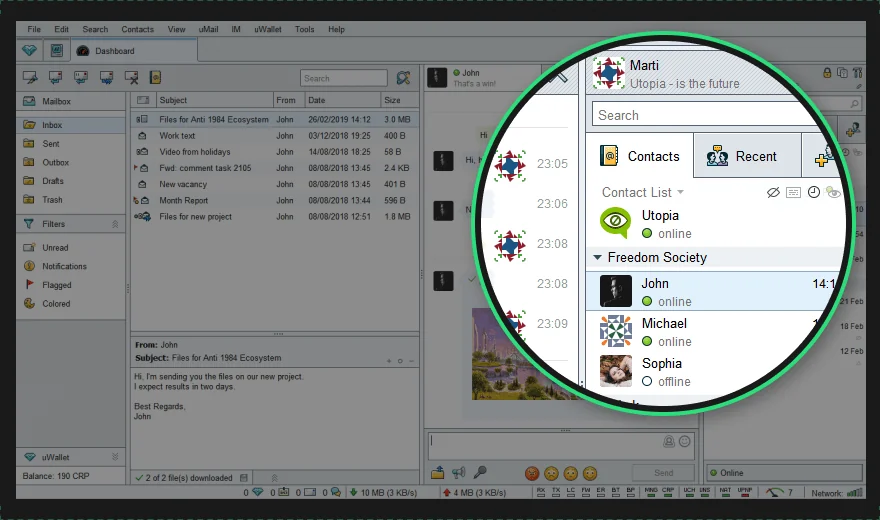Switch to the Recent tab
Screen dimensions: 880x520
[x=747, y=156]
